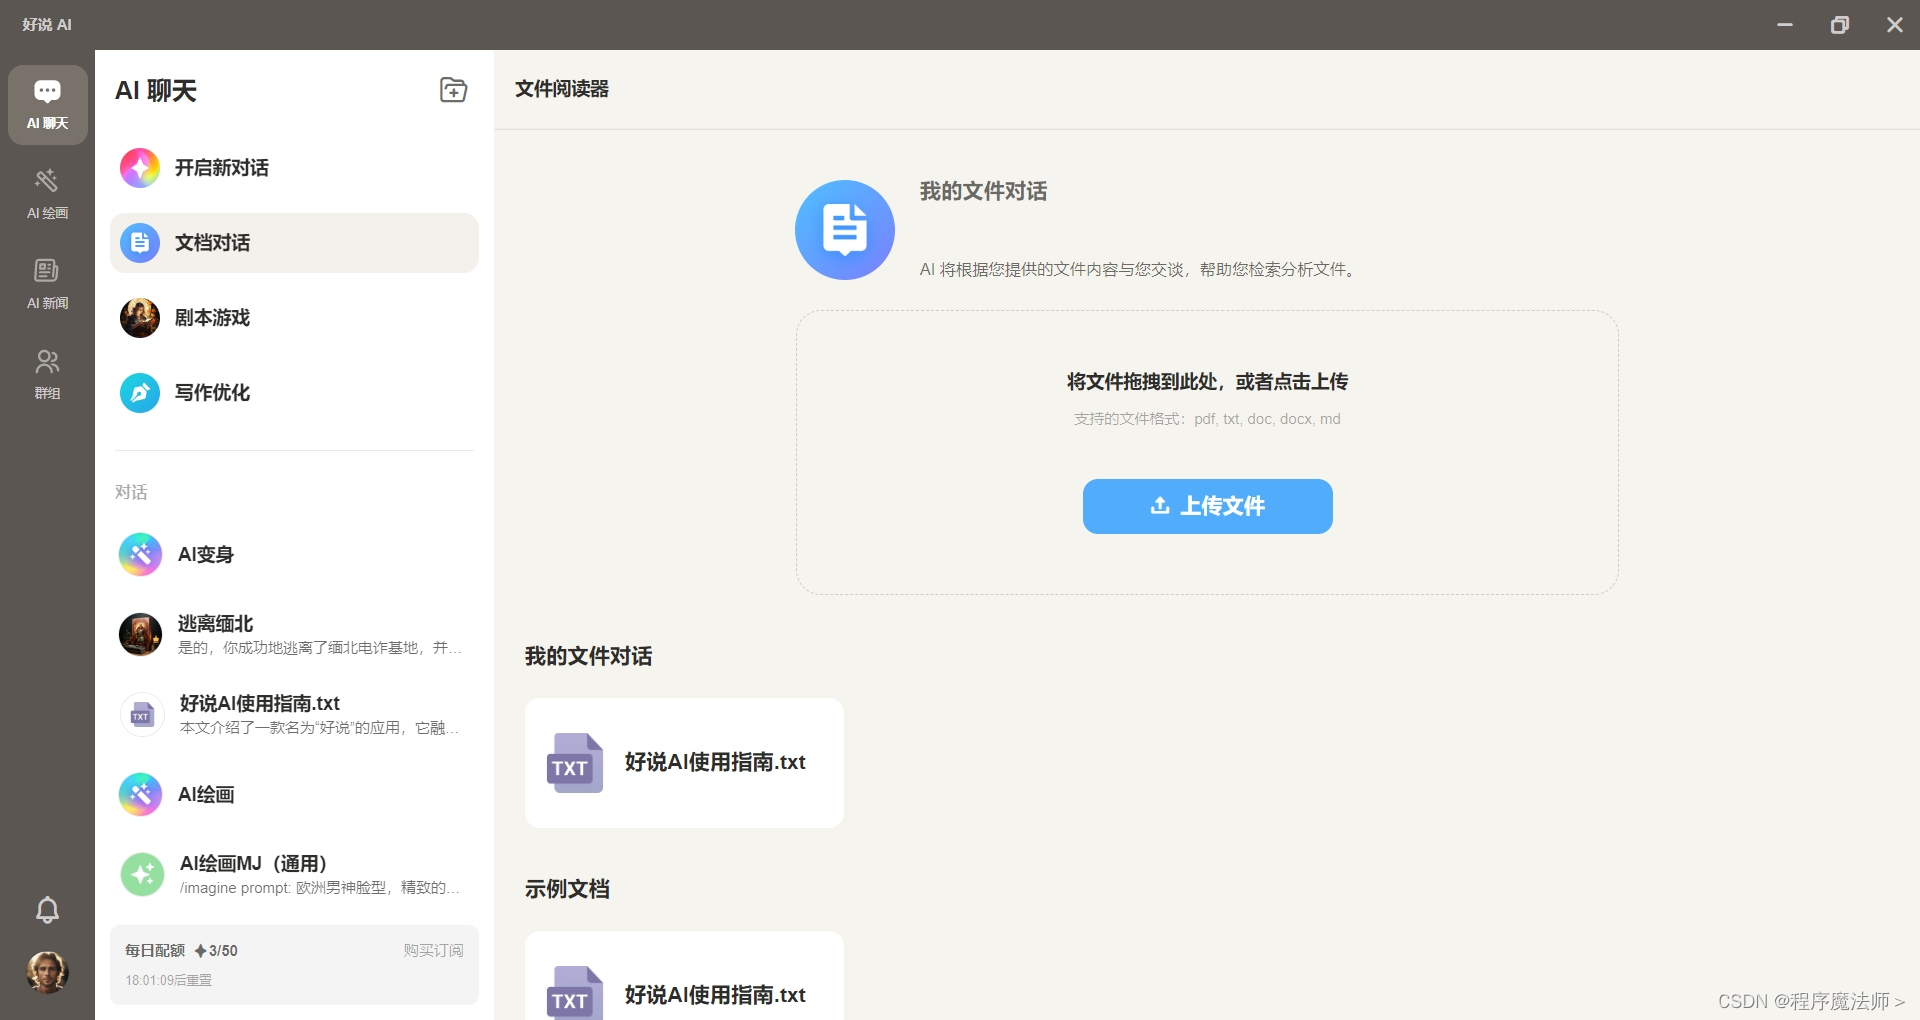Choose 写作优化 menu item
The image size is (1920, 1020).
click(x=294, y=393)
